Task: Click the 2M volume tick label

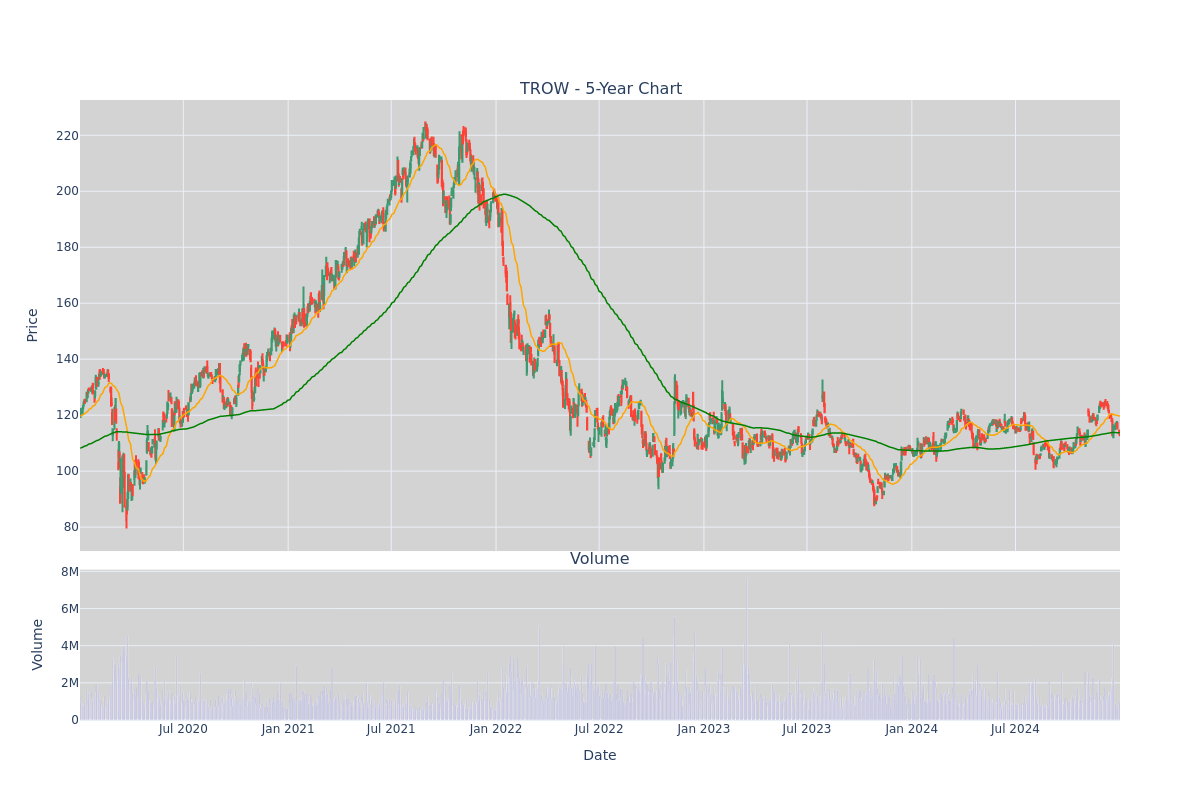Action: [70, 683]
